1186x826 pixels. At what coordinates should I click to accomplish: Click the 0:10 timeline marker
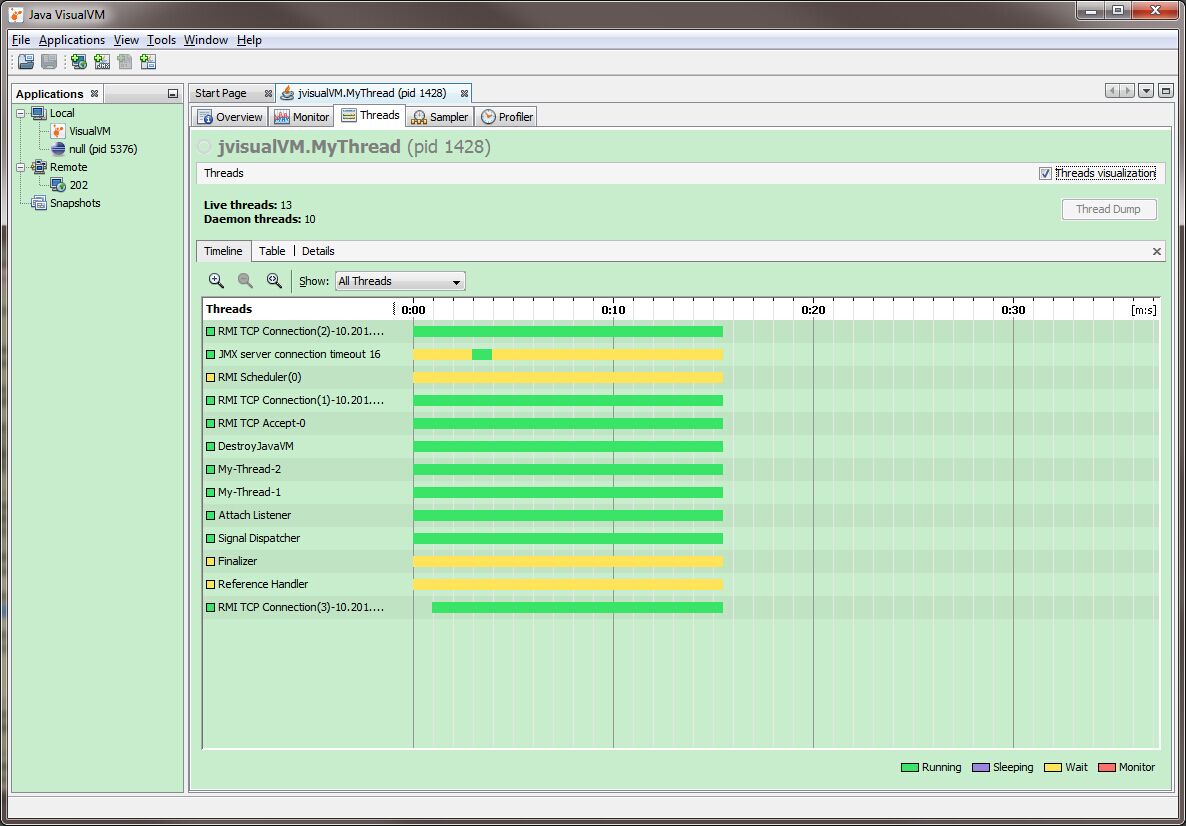pyautogui.click(x=613, y=309)
